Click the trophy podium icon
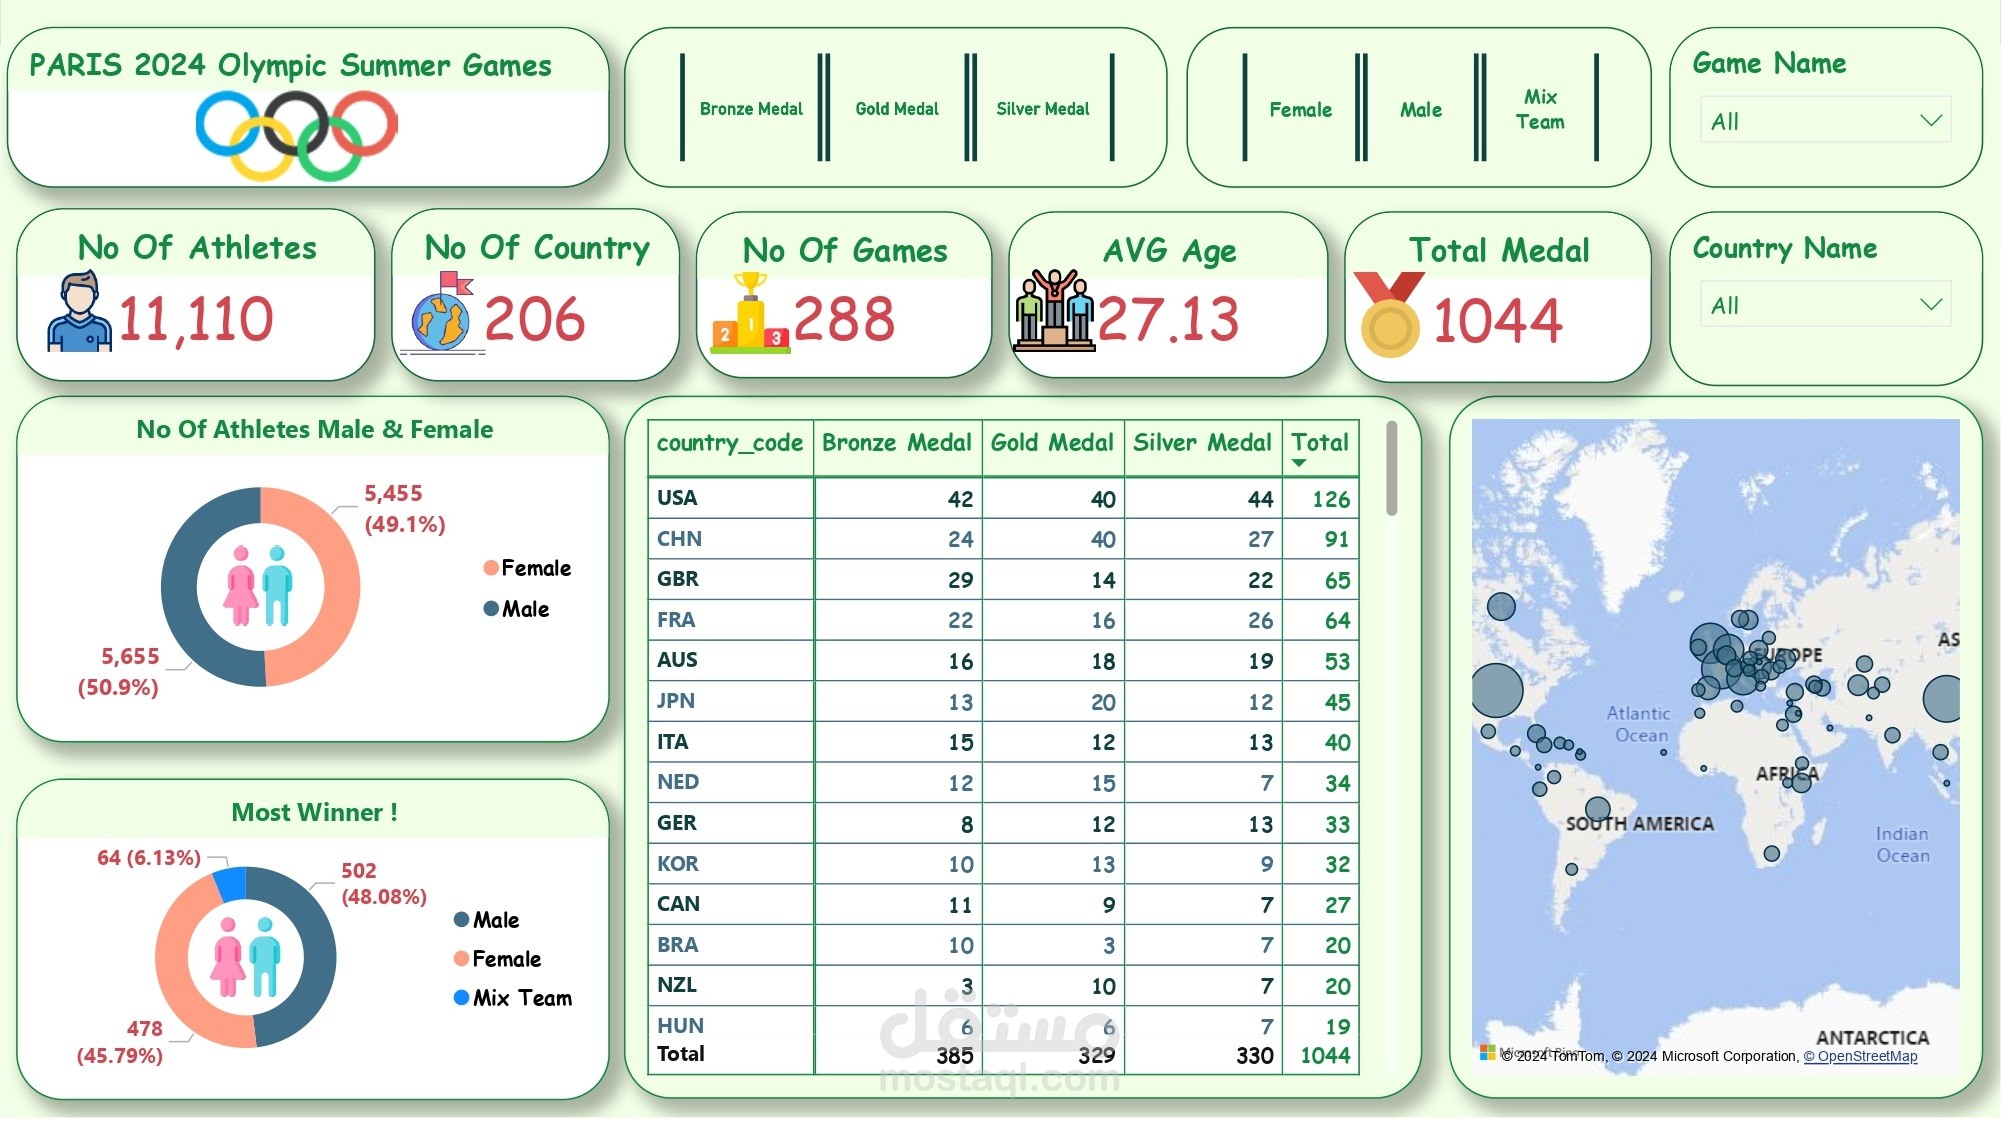The image size is (2001, 1121). point(750,313)
